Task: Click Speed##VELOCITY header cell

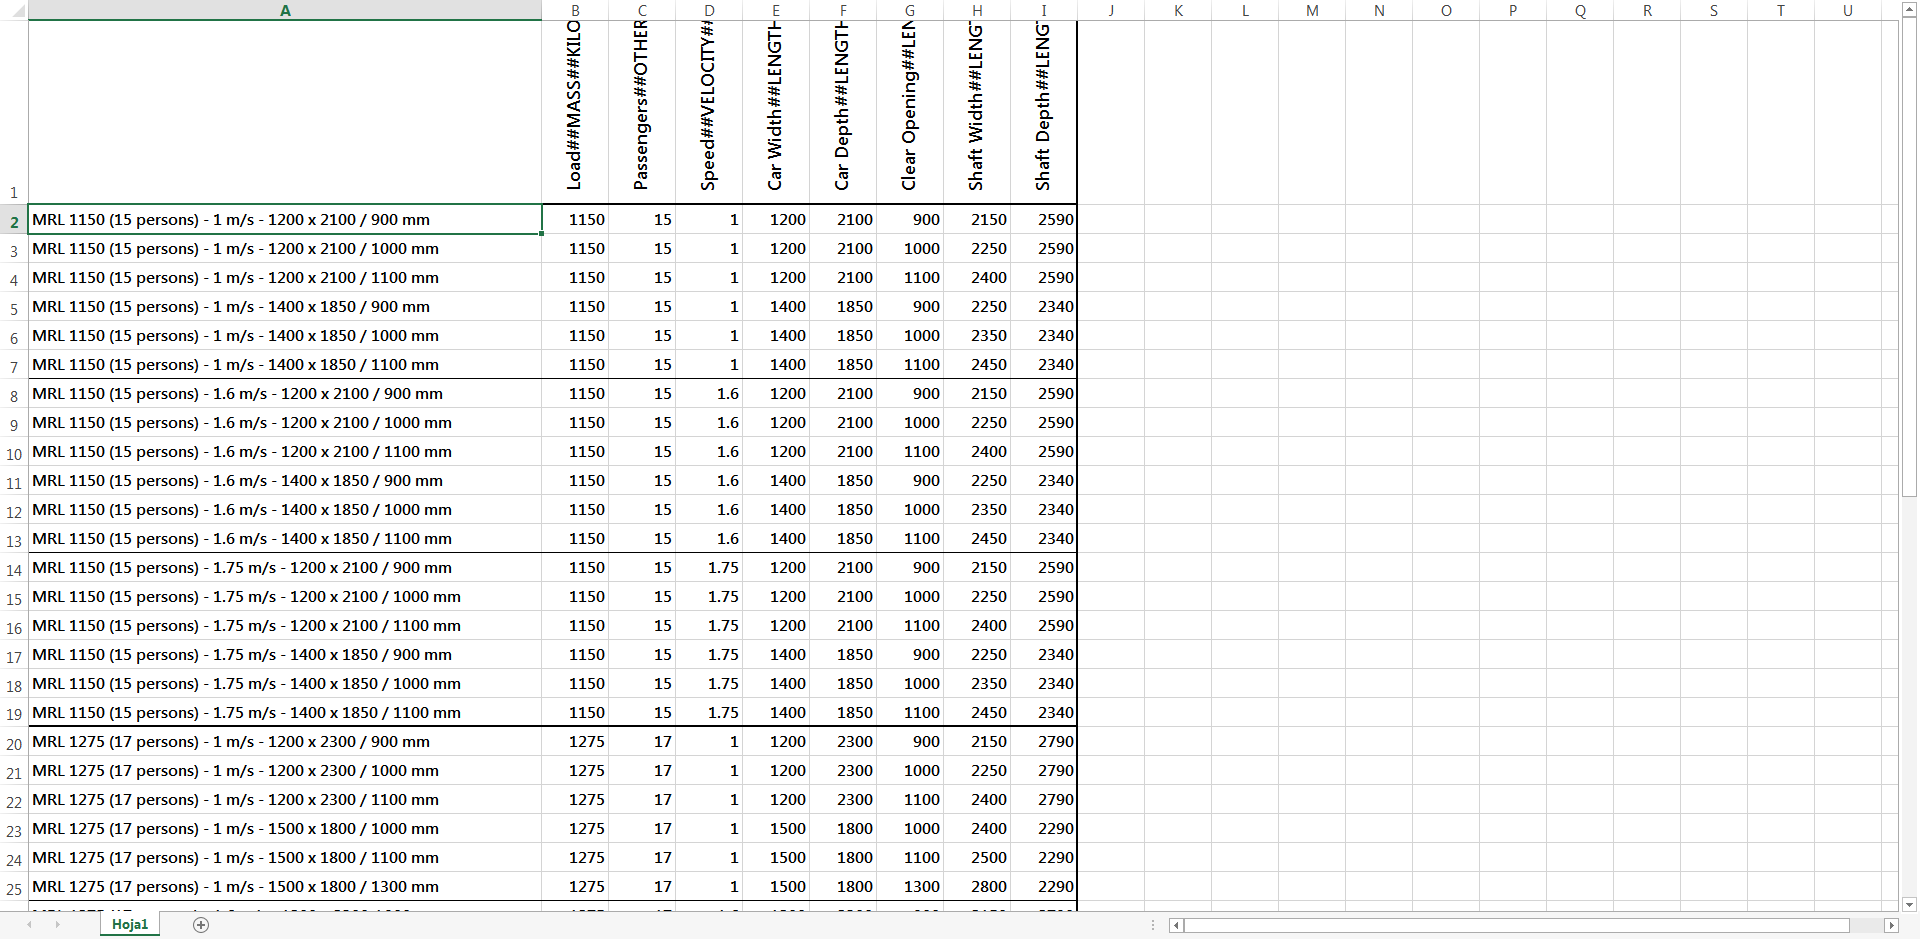Action: coord(709,112)
